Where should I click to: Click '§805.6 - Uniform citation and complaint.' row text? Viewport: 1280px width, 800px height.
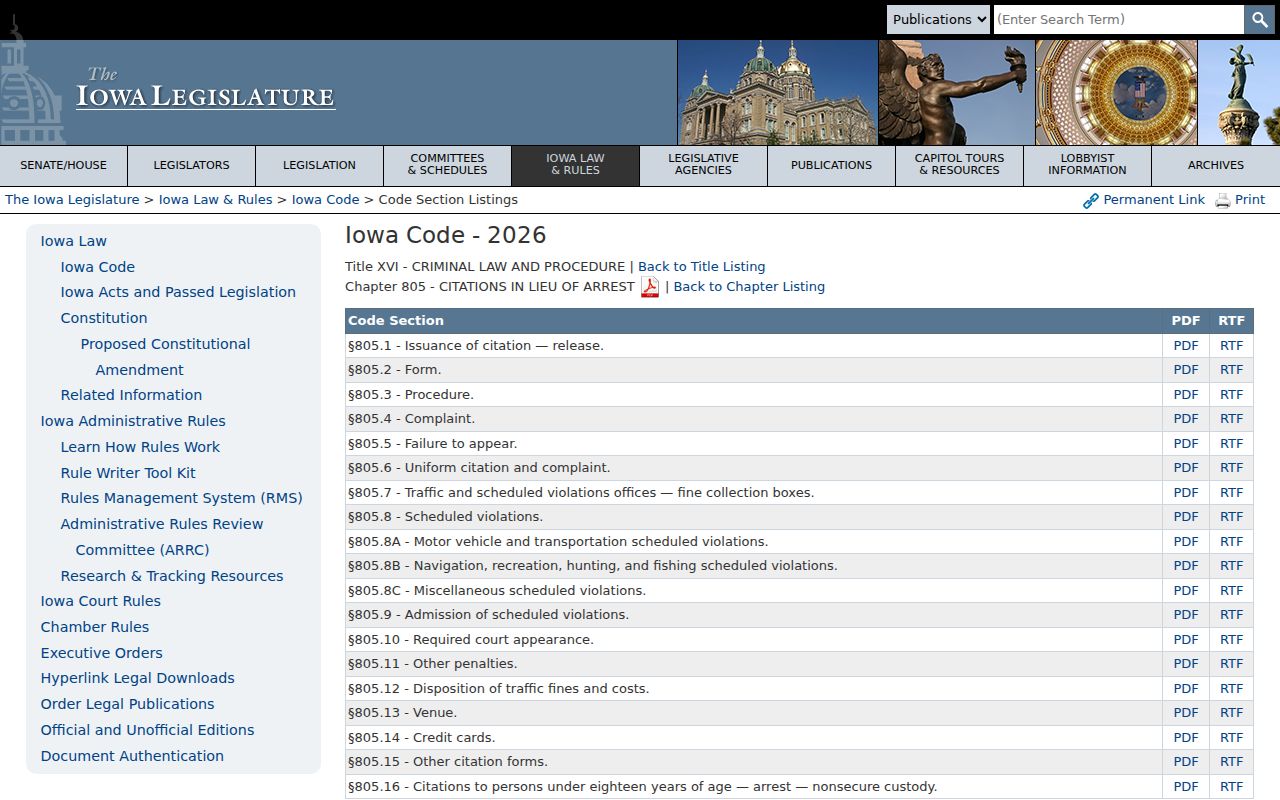479,468
